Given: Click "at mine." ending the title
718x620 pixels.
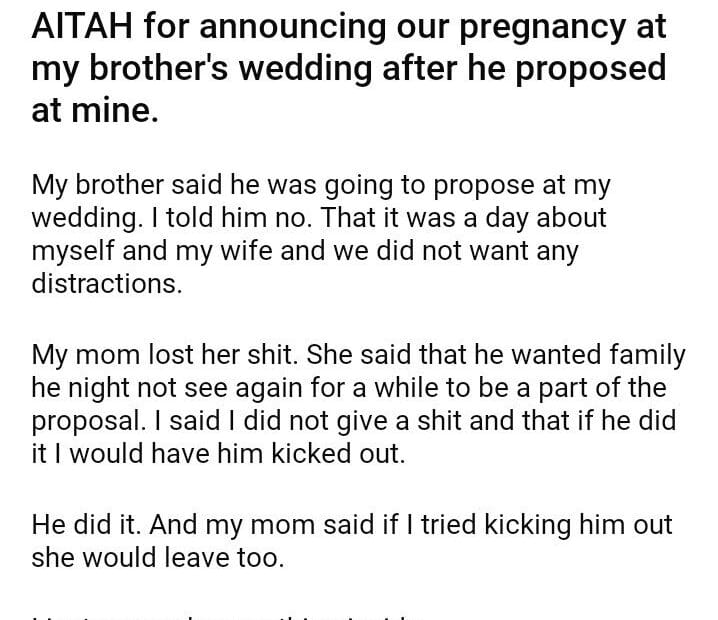Looking at the screenshot, I should point(95,111).
